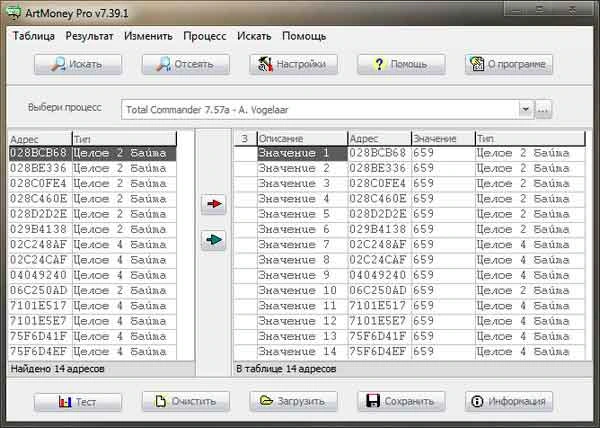Click the Искать search button
This screenshot has width=600, height=428.
[78, 64]
